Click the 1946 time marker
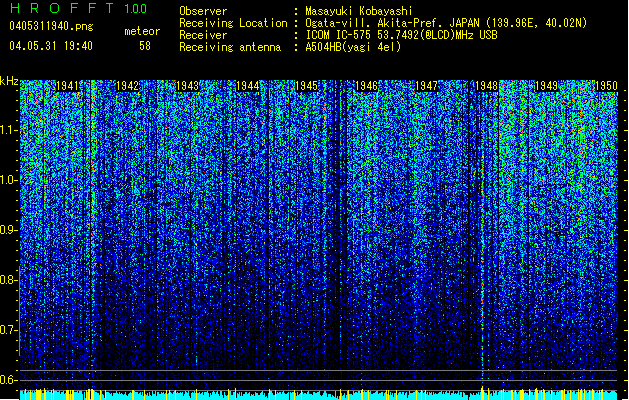Image resolution: width=629 pixels, height=400 pixels. [x=367, y=86]
